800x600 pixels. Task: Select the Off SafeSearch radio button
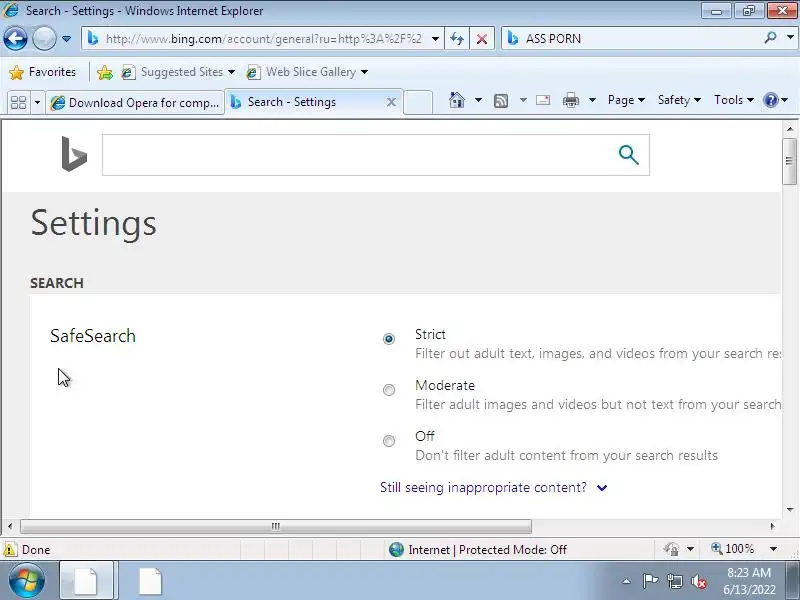tap(389, 441)
